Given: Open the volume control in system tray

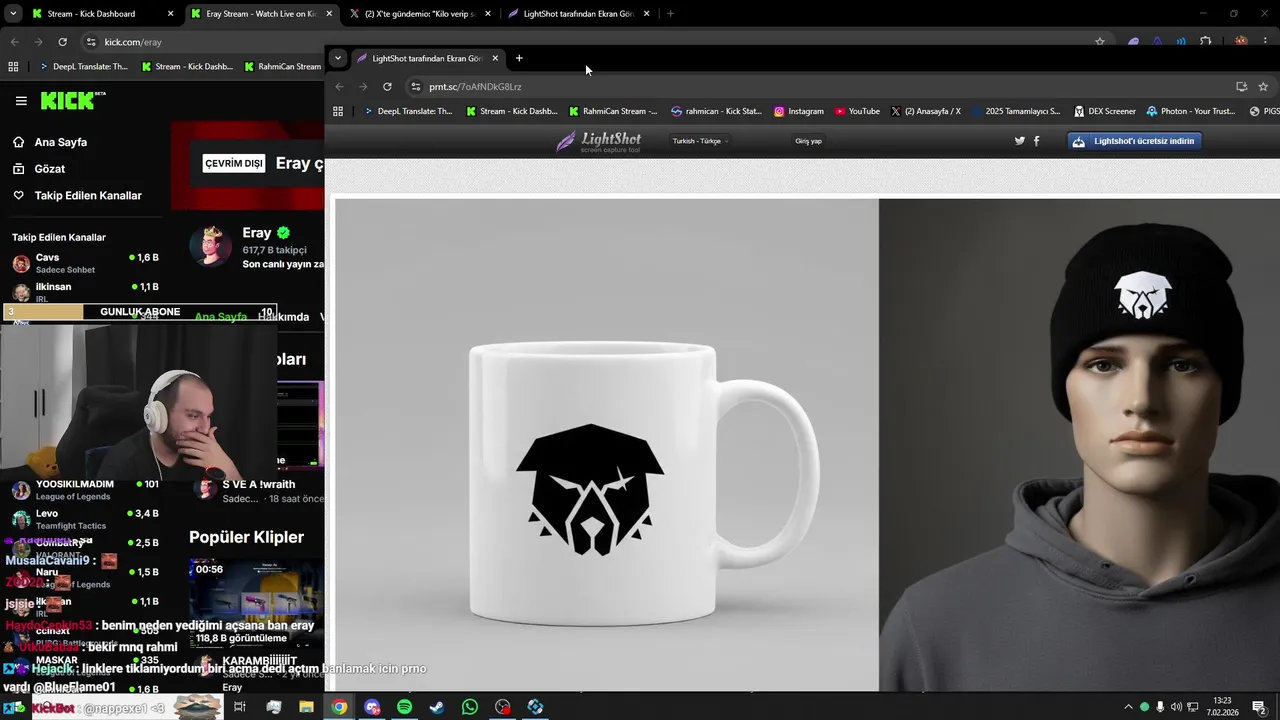Looking at the screenshot, I should [1176, 707].
